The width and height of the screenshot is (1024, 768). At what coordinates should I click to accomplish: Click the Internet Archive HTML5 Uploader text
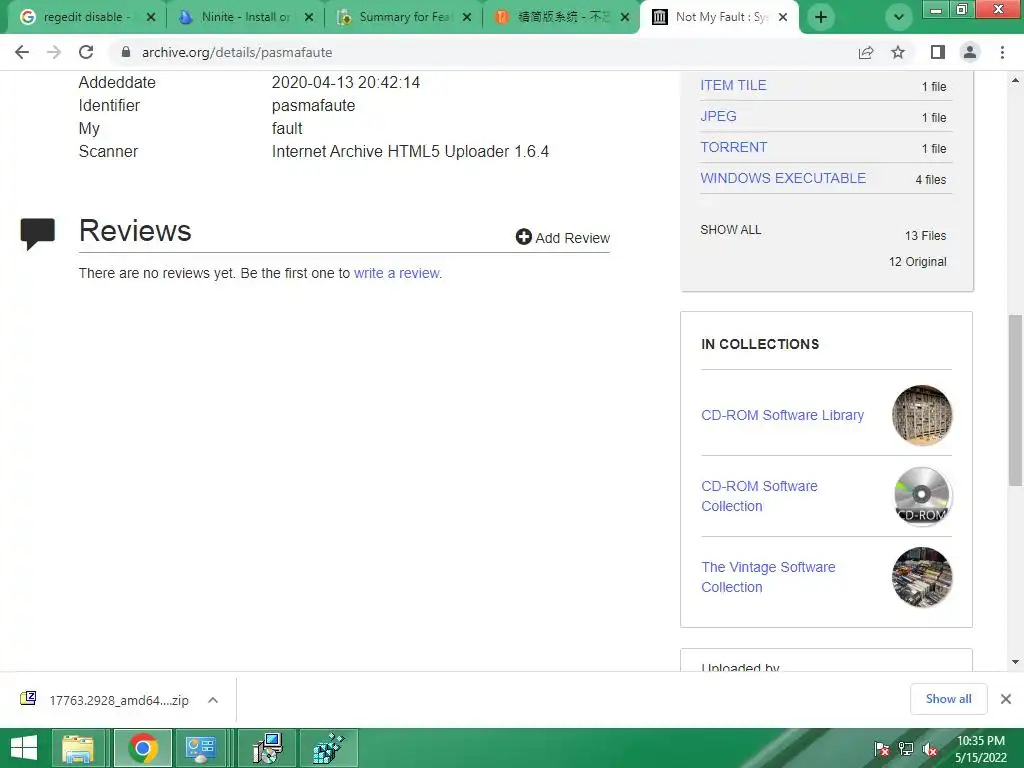[x=410, y=152]
